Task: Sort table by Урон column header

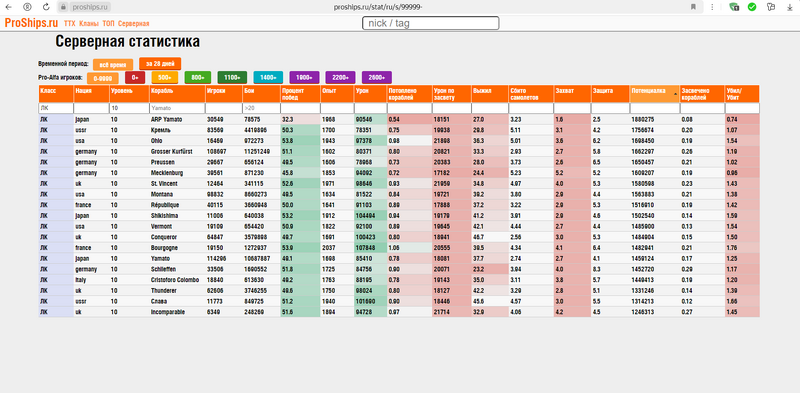Action: [370, 94]
